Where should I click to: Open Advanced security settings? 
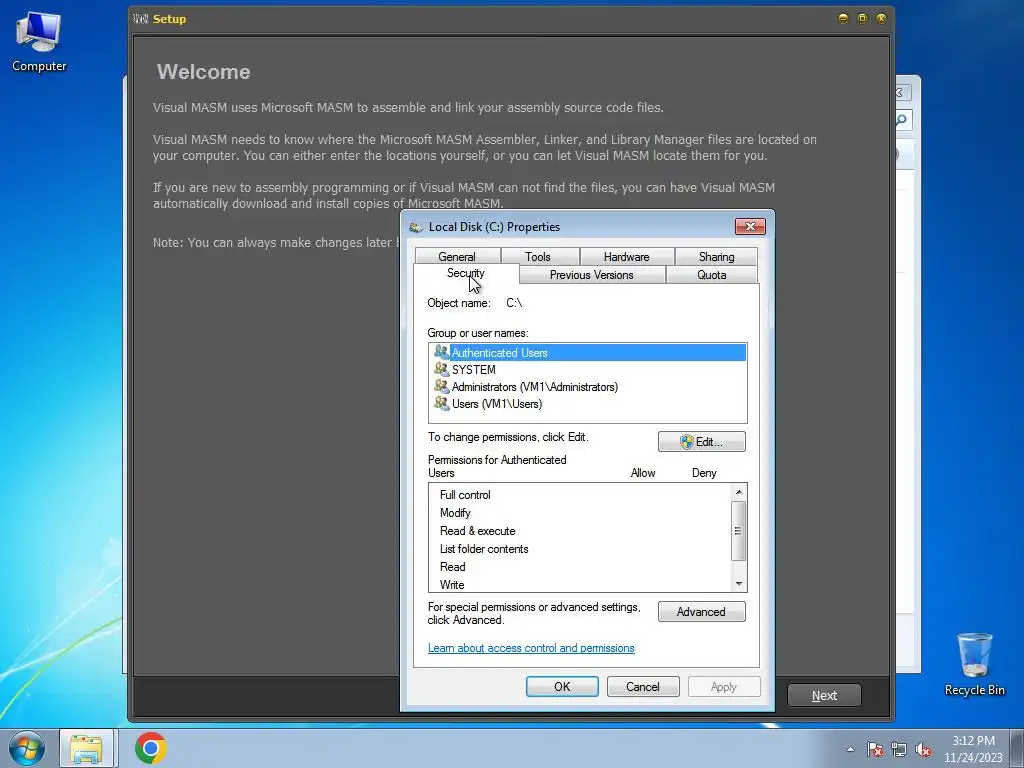701,612
